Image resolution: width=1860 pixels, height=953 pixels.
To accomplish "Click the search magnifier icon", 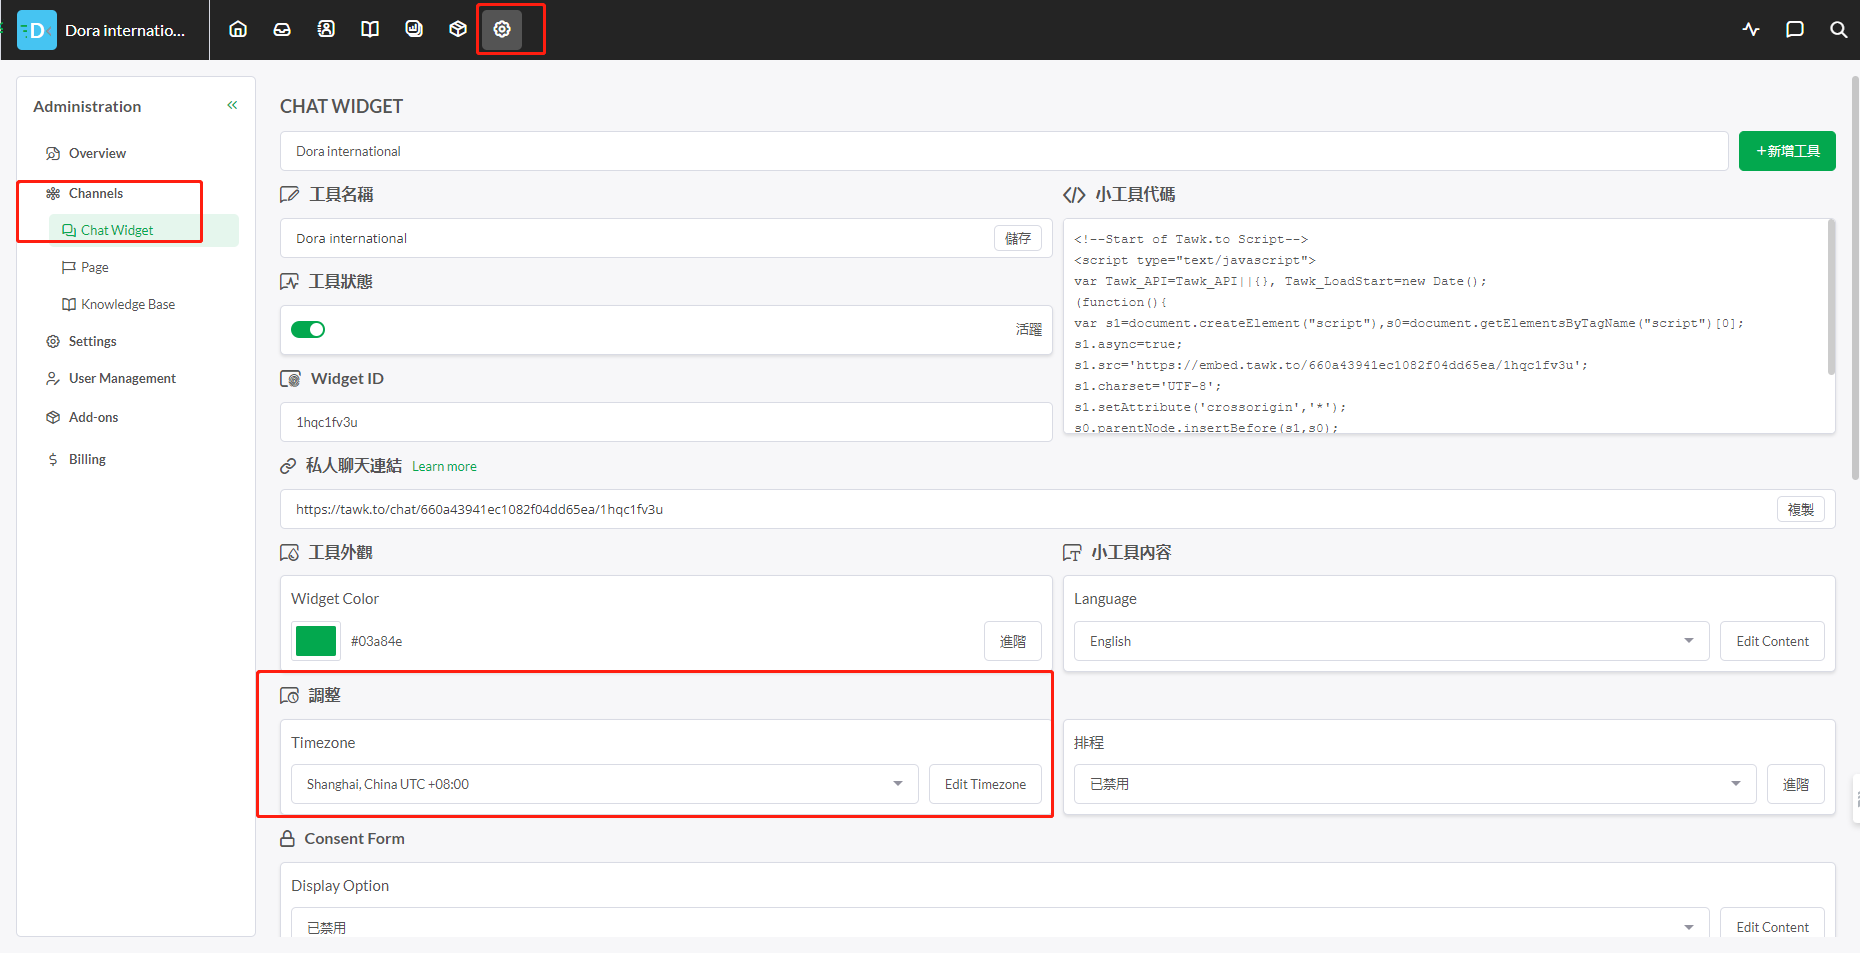I will (1838, 29).
